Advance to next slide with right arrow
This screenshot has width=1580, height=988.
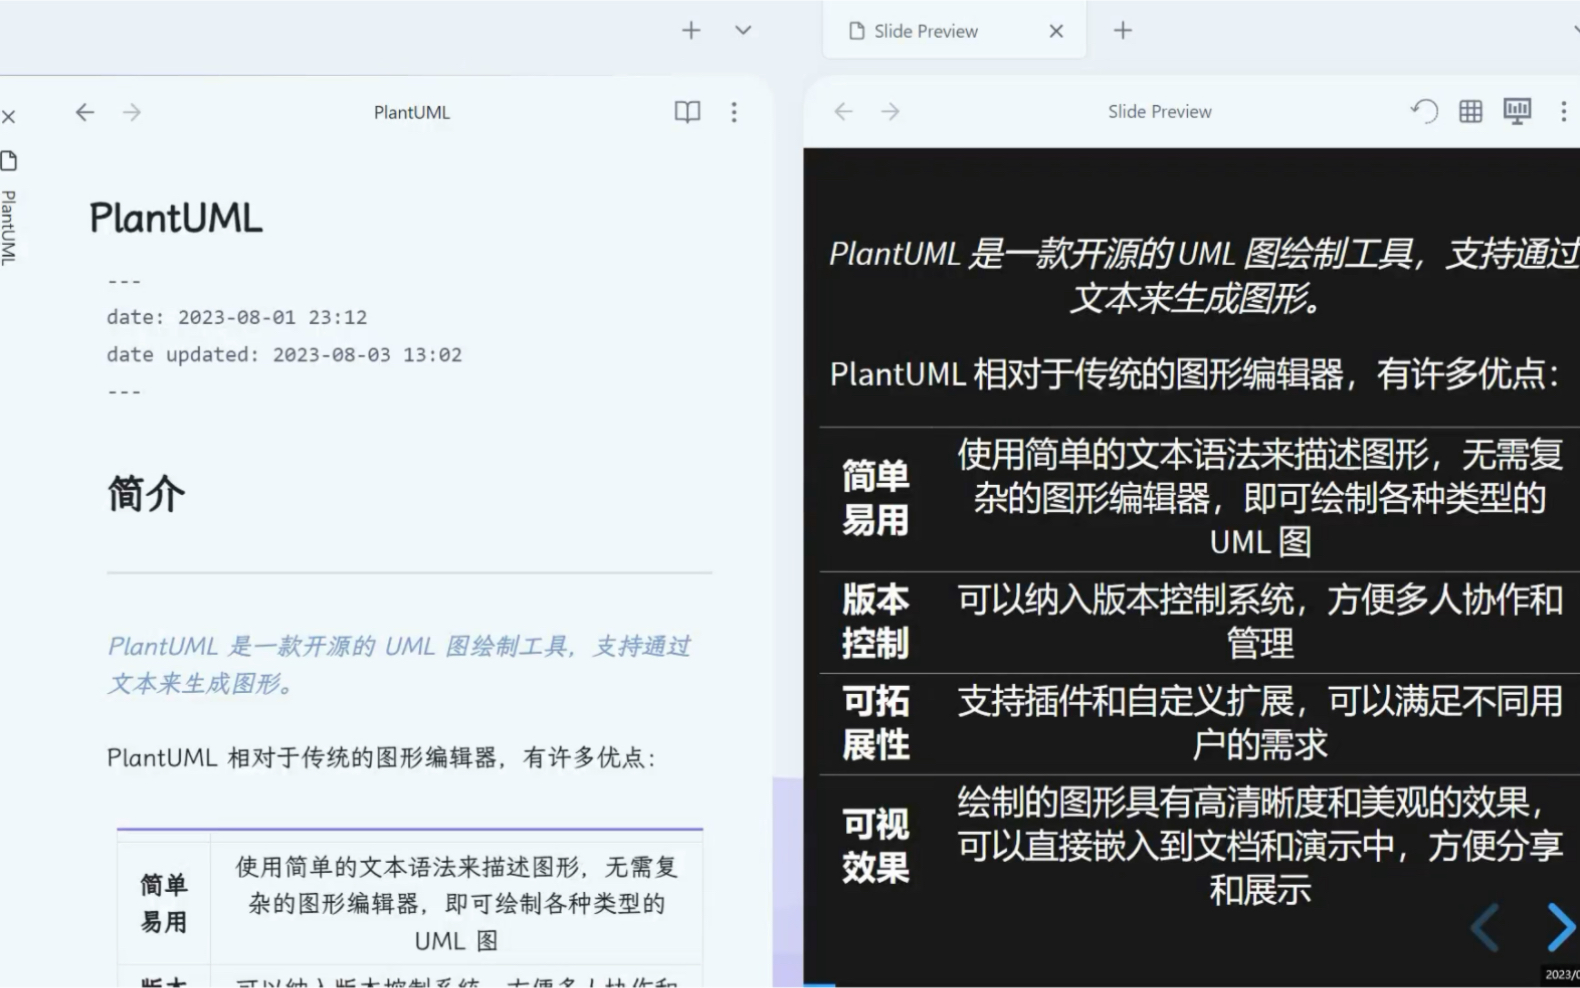[x=1560, y=927]
